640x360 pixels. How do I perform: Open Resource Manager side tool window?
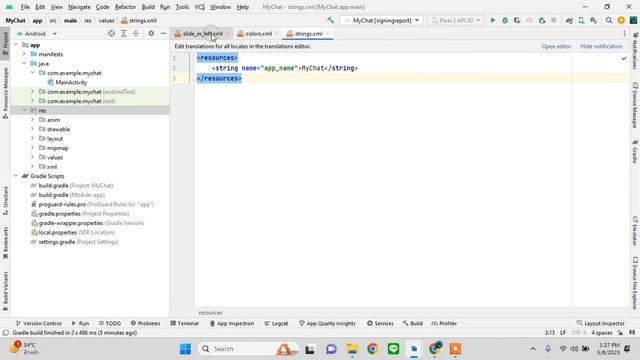5,93
